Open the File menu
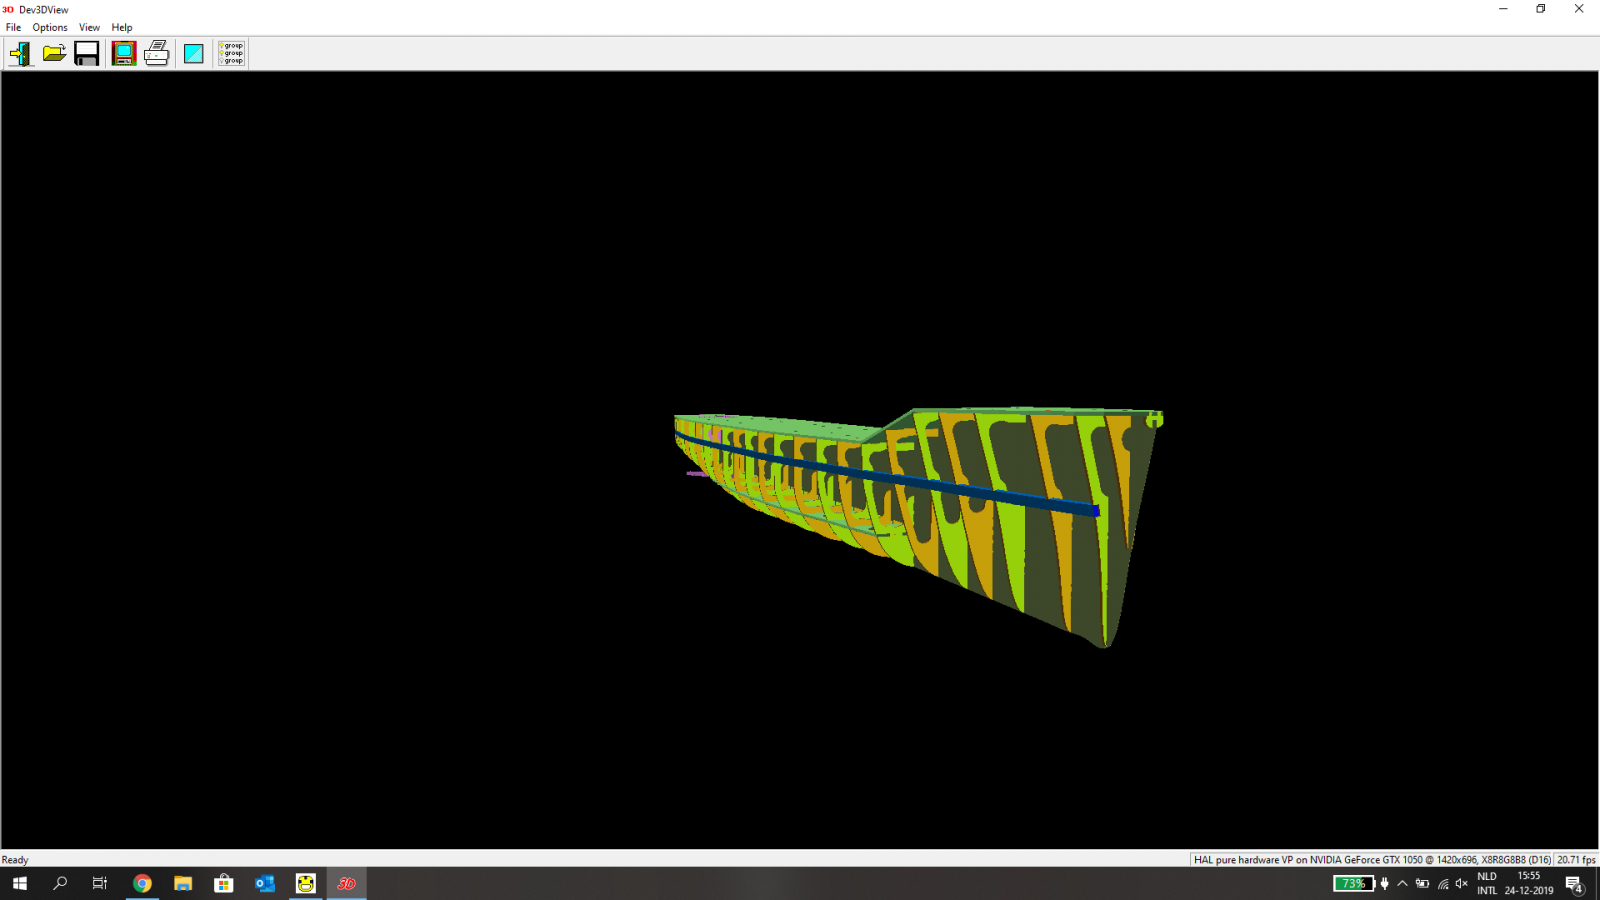The image size is (1600, 900). [x=13, y=27]
